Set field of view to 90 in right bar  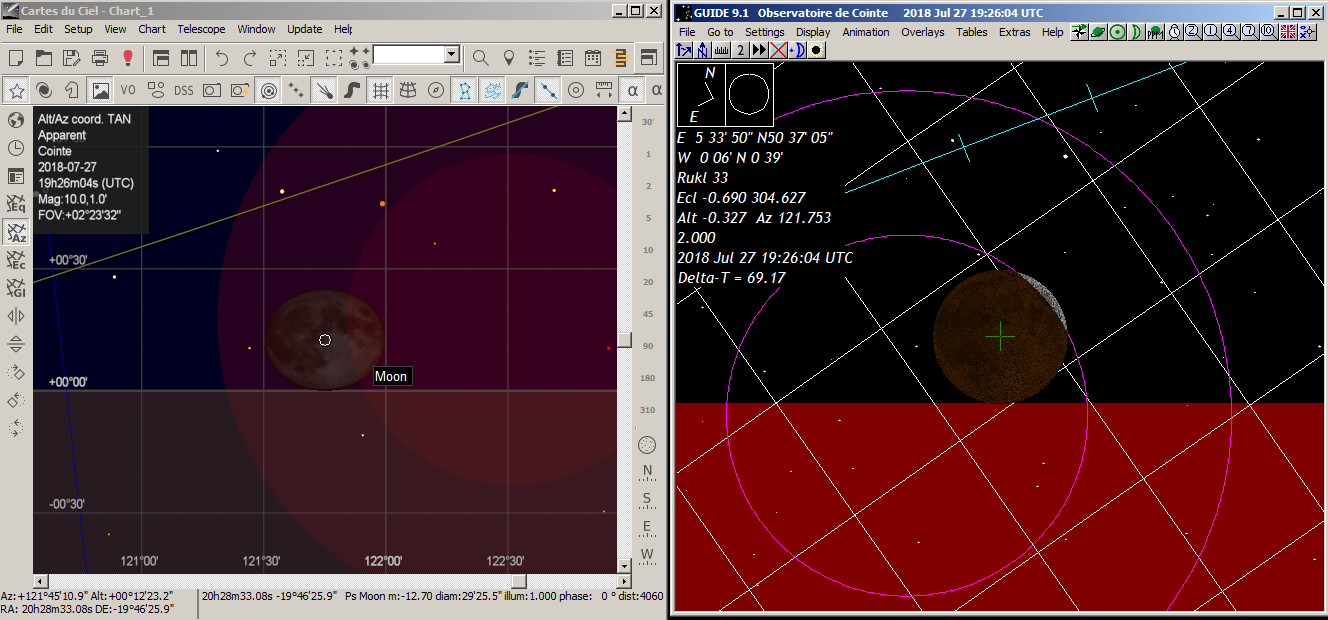point(648,345)
